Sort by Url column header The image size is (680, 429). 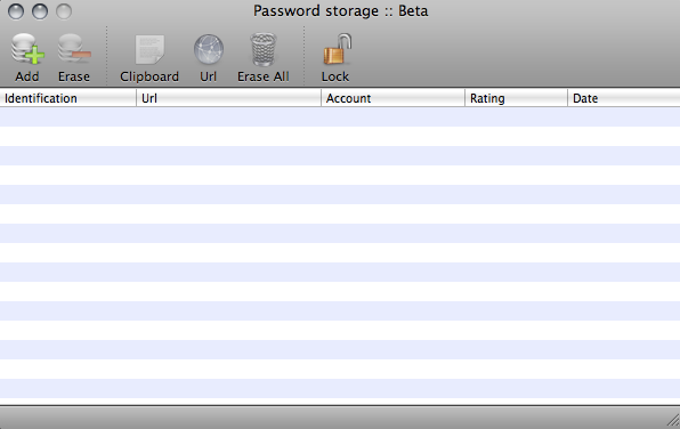coord(228,99)
